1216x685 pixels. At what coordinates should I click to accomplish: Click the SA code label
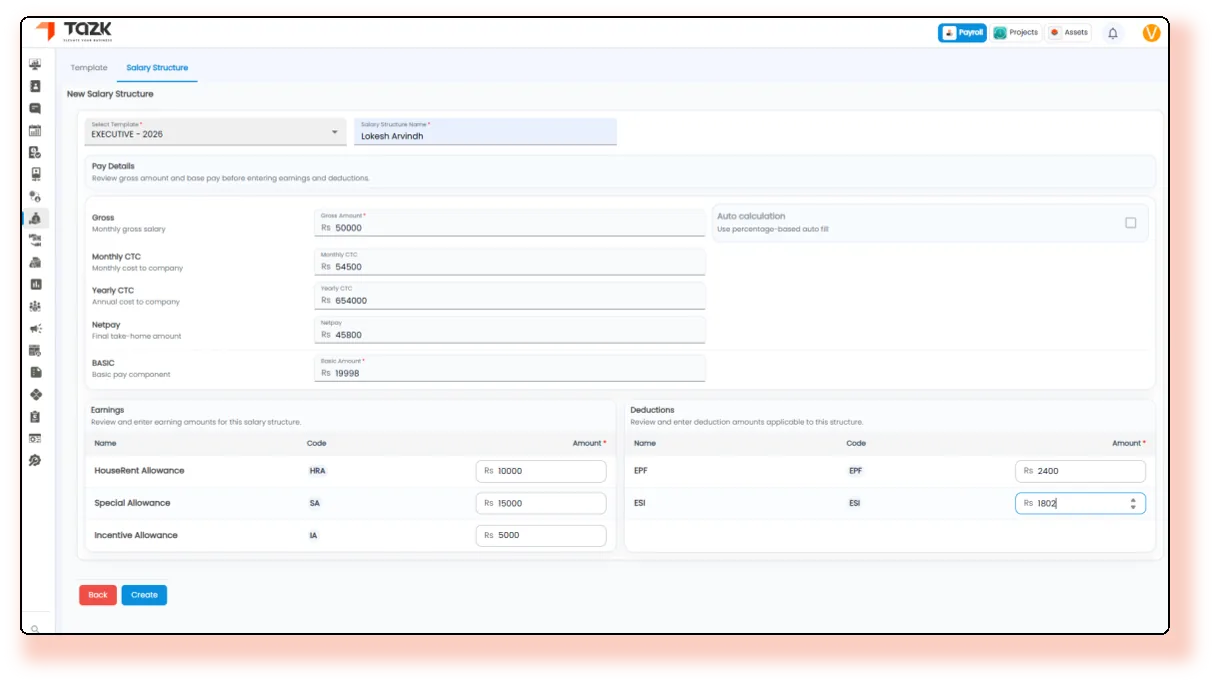(315, 503)
